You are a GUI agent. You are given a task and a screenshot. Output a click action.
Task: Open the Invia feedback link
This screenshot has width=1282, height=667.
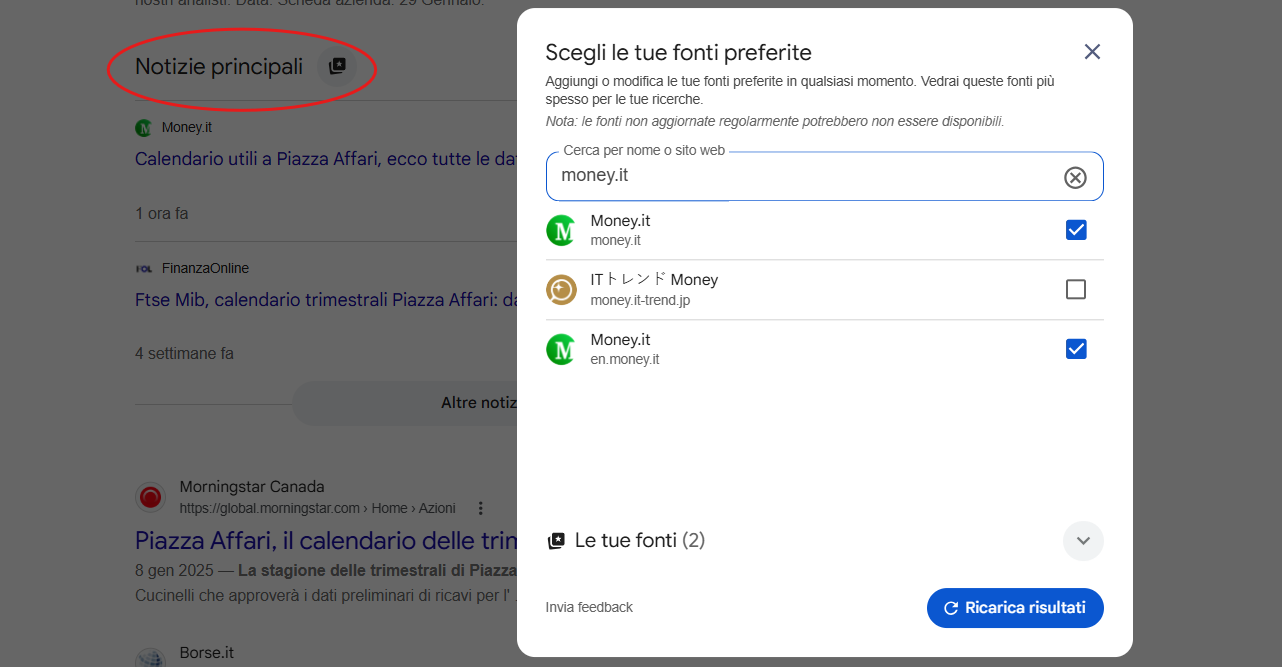coord(589,607)
